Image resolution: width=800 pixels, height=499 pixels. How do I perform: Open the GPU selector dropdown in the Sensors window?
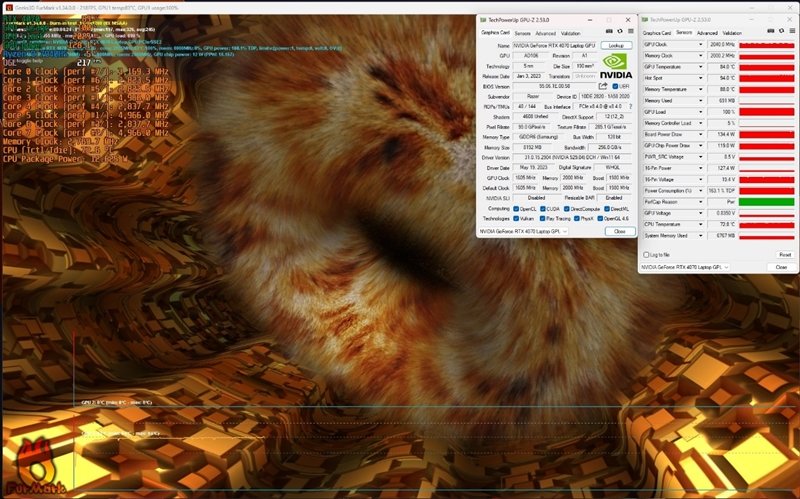coord(685,267)
